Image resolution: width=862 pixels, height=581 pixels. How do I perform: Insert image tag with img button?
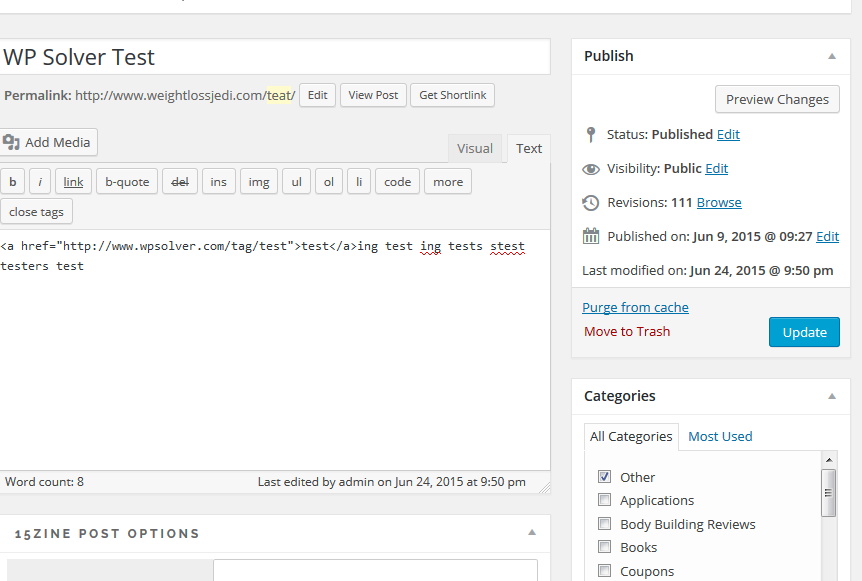[259, 181]
